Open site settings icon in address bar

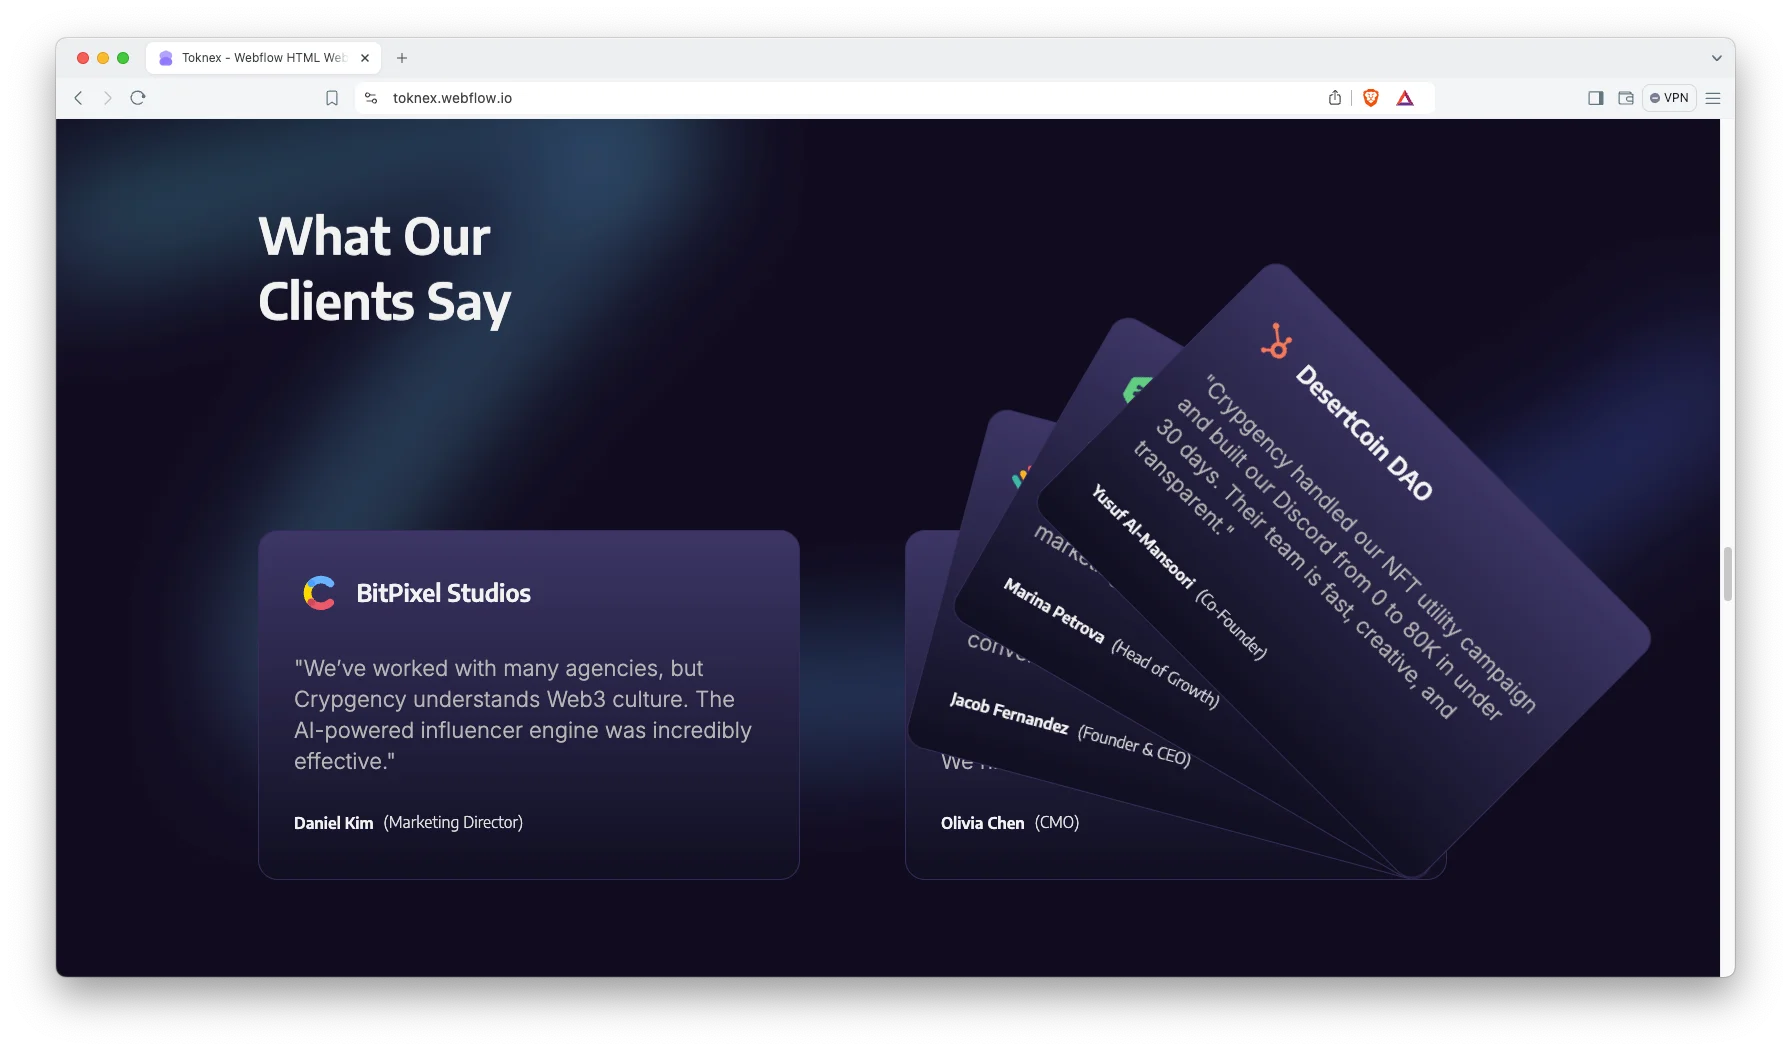pyautogui.click(x=371, y=98)
